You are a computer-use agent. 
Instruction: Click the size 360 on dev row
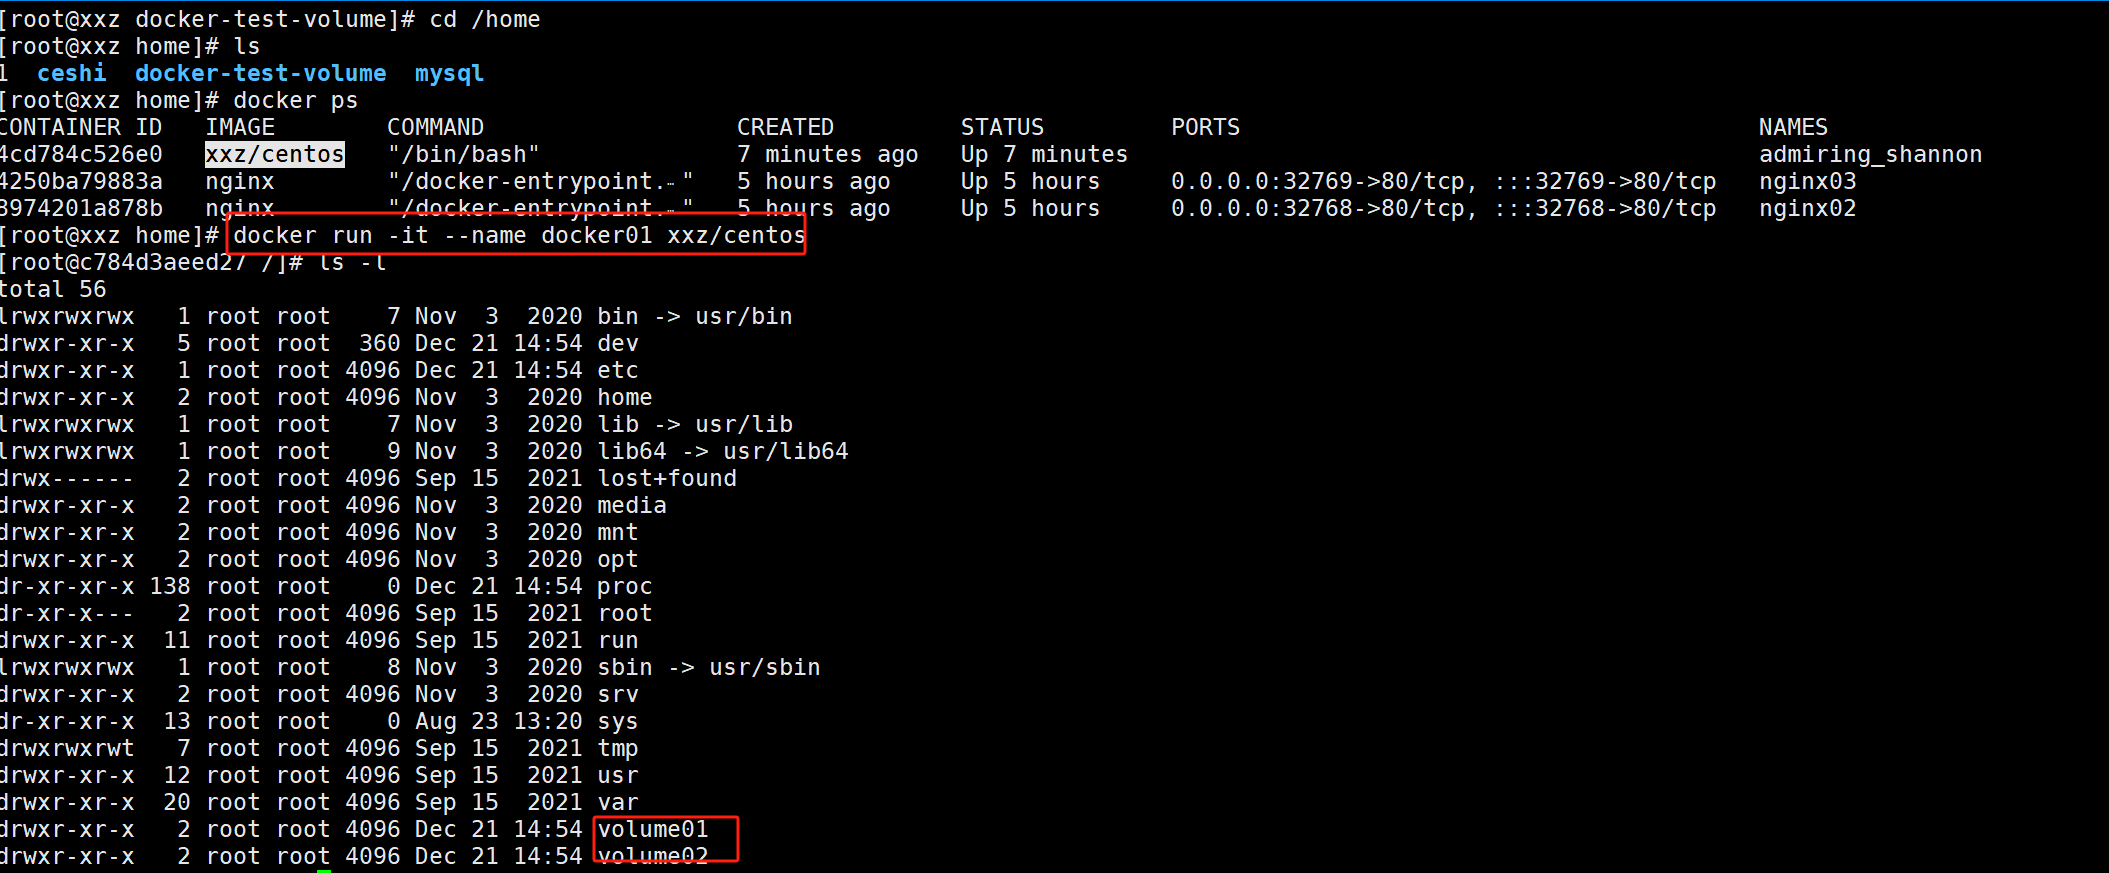(x=379, y=343)
